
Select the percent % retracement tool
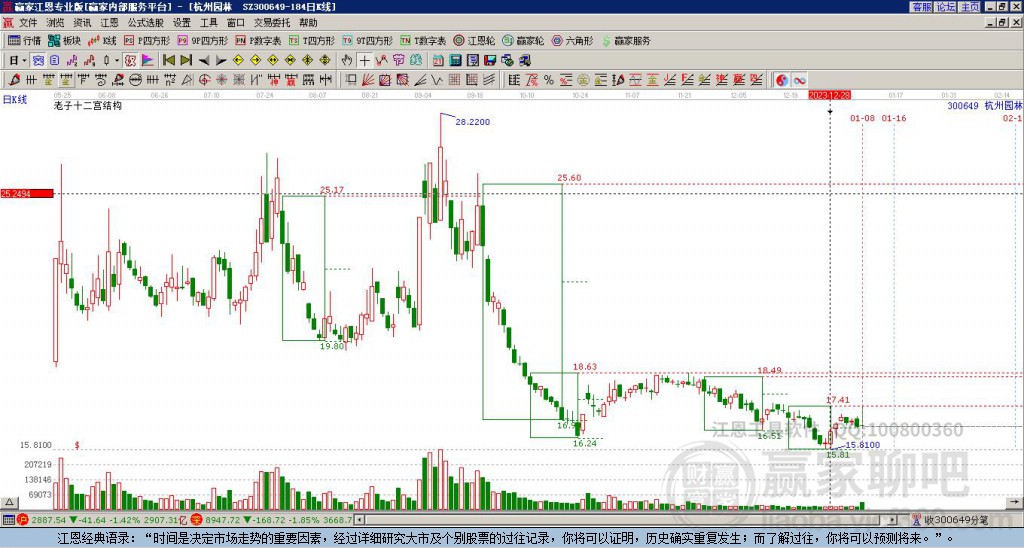pyautogui.click(x=549, y=80)
